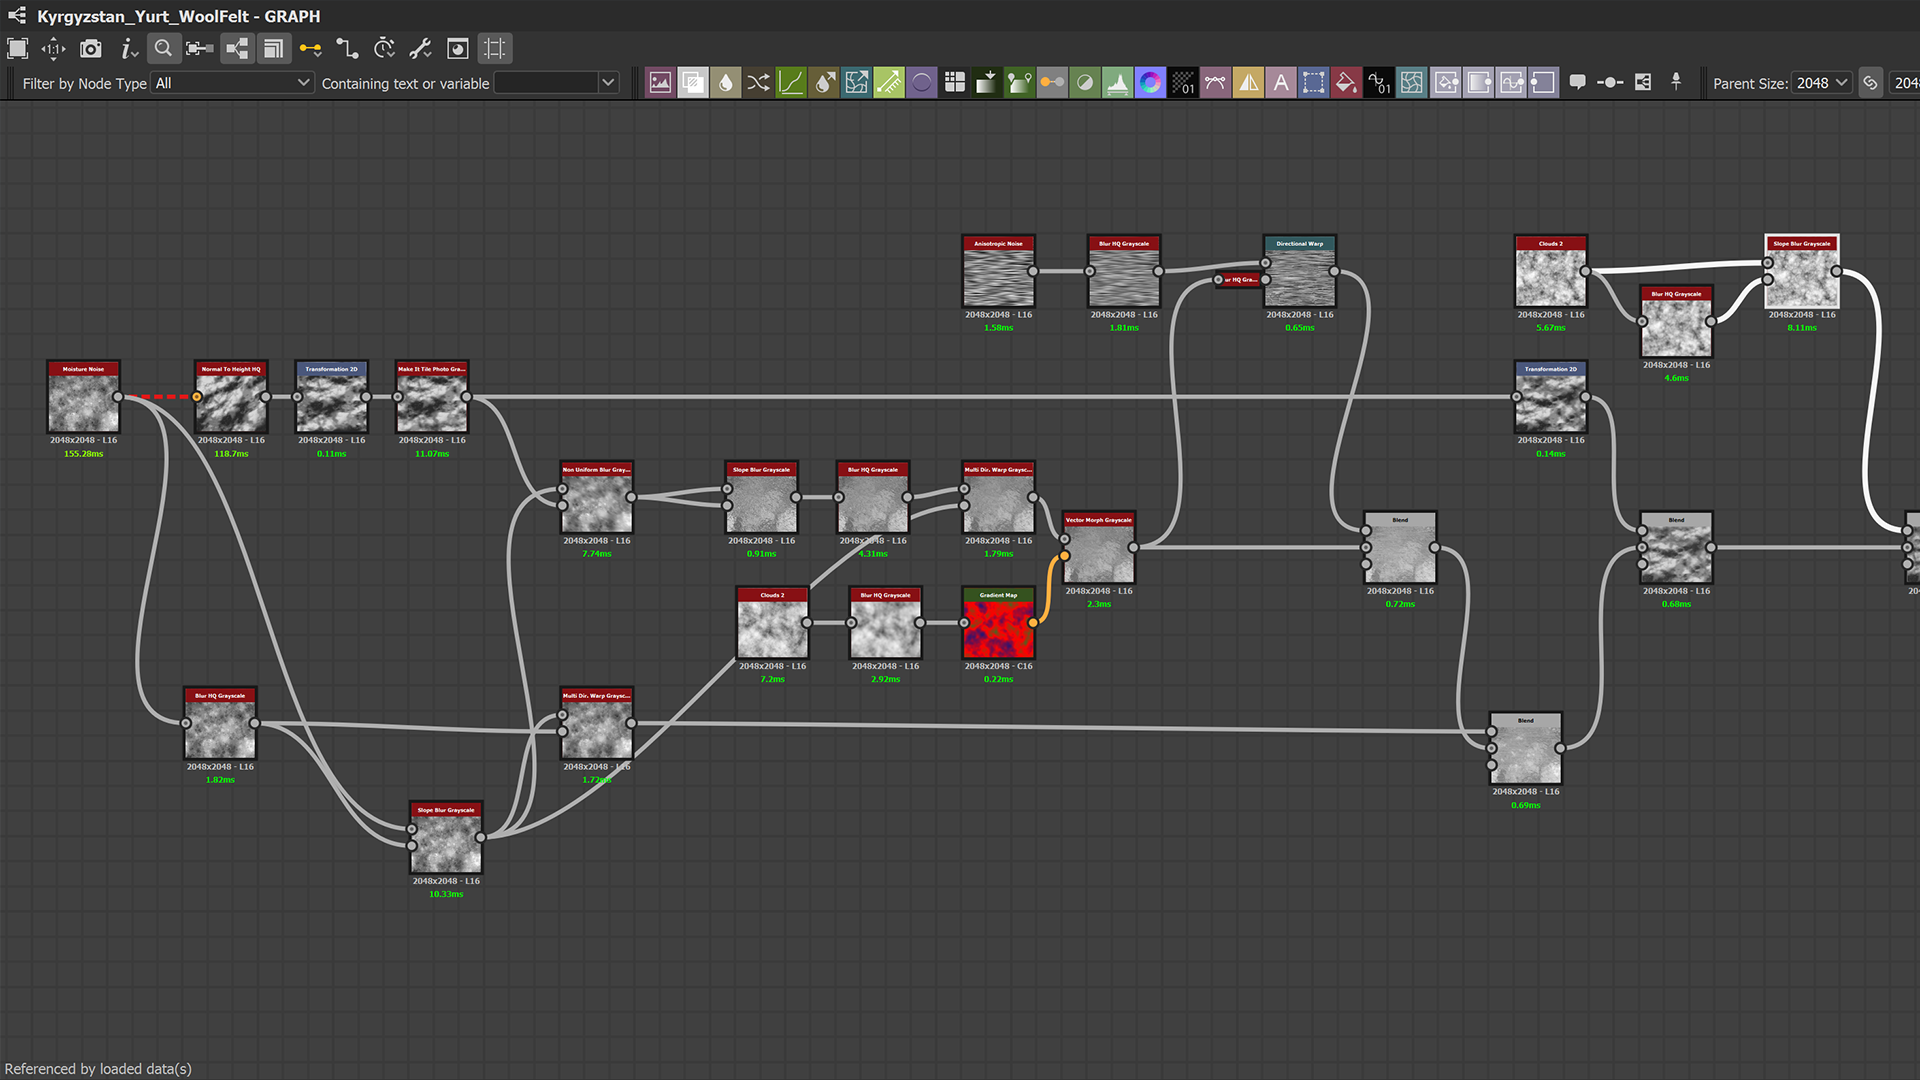Image resolution: width=1920 pixels, height=1080 pixels.
Task: Add an HSL color wheel node
Action: pyautogui.click(x=1150, y=83)
